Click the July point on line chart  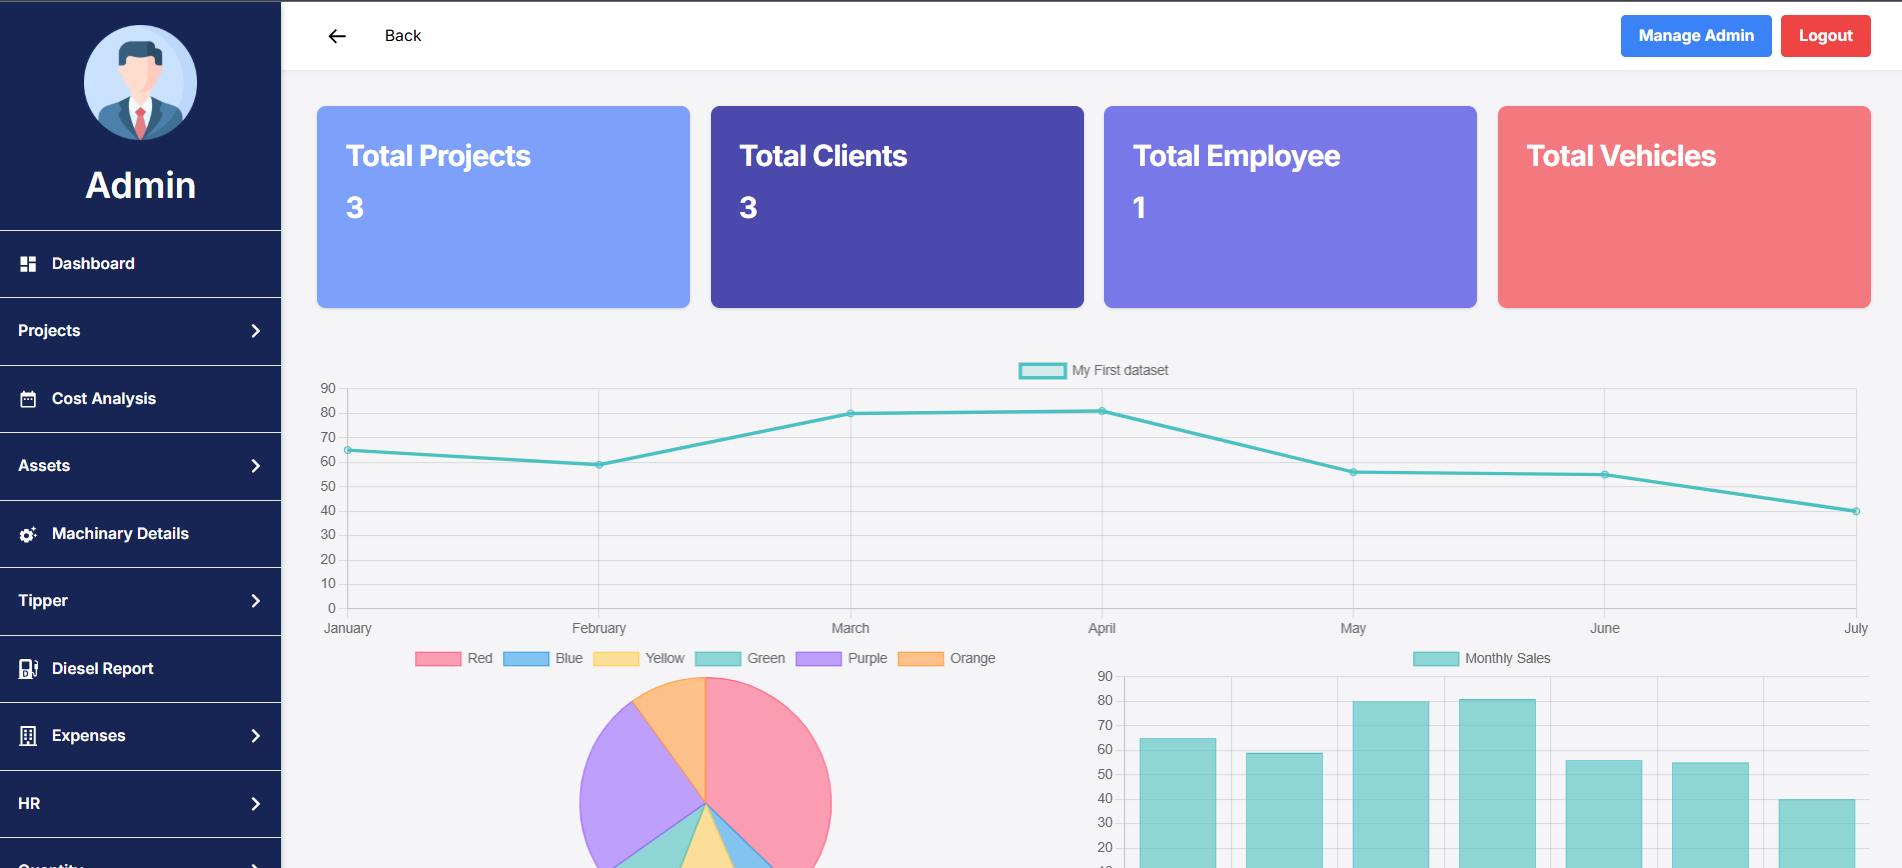click(x=1856, y=511)
